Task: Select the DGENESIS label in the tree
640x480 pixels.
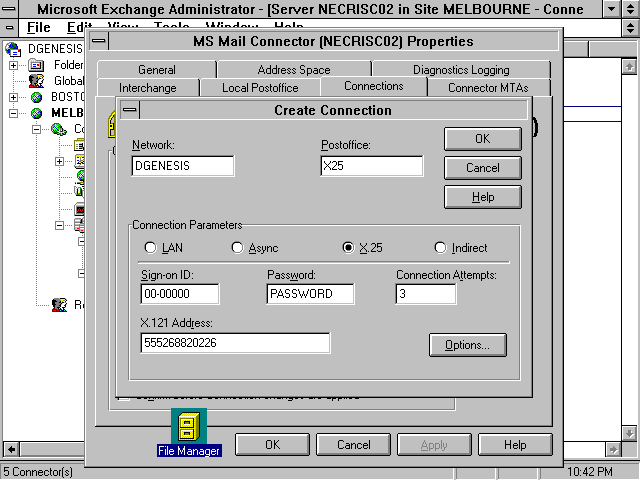Action: tap(56, 49)
